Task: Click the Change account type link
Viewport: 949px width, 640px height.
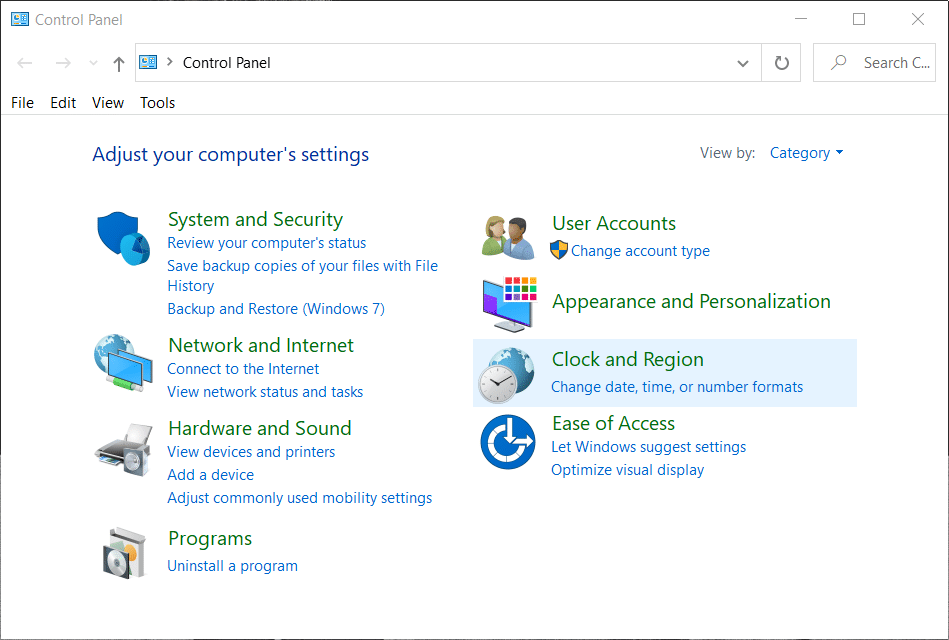Action: pyautogui.click(x=640, y=251)
